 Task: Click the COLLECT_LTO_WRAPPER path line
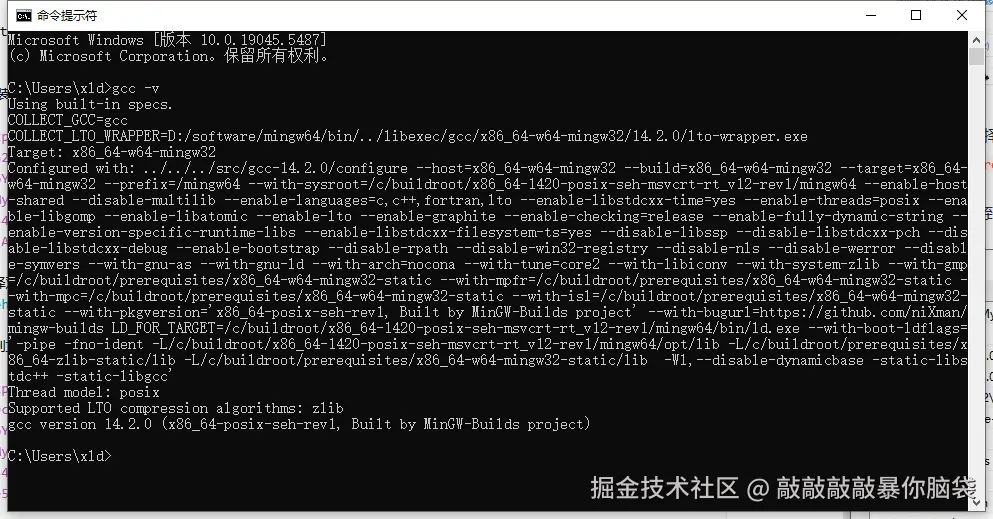point(408,136)
